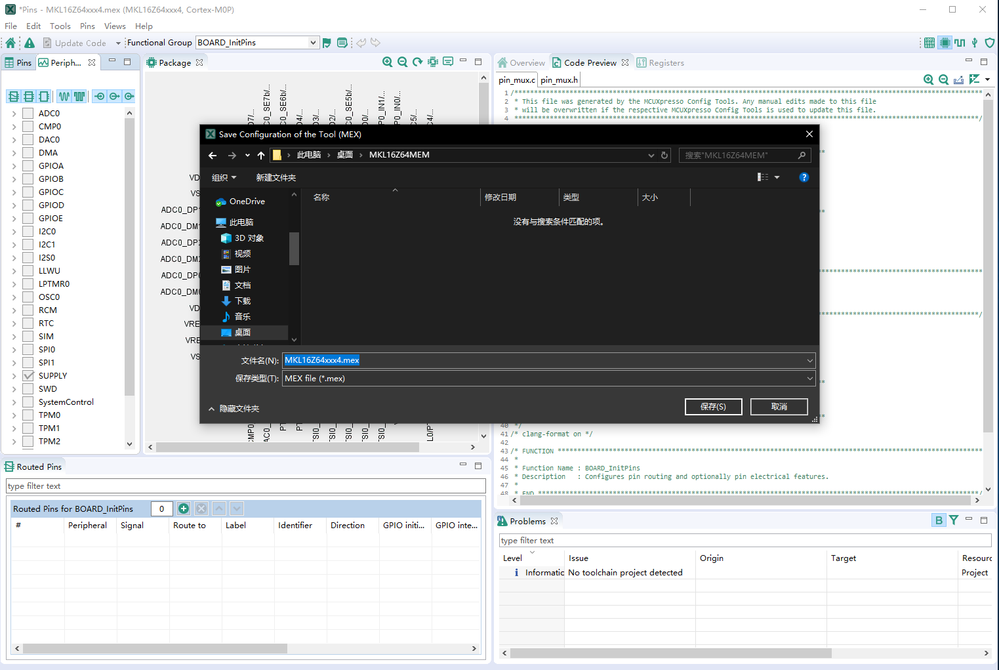The image size is (999, 670).
Task: Expand the GPIOB tree node
Action: pyautogui.click(x=14, y=179)
